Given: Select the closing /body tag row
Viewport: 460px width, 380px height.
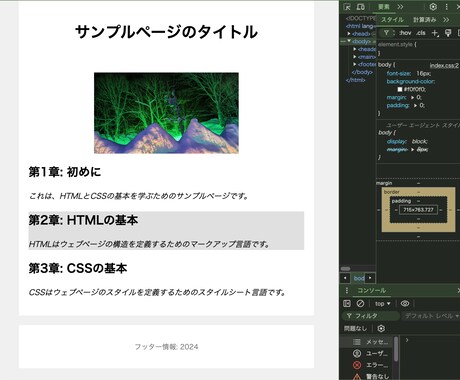Looking at the screenshot, I should click(362, 72).
